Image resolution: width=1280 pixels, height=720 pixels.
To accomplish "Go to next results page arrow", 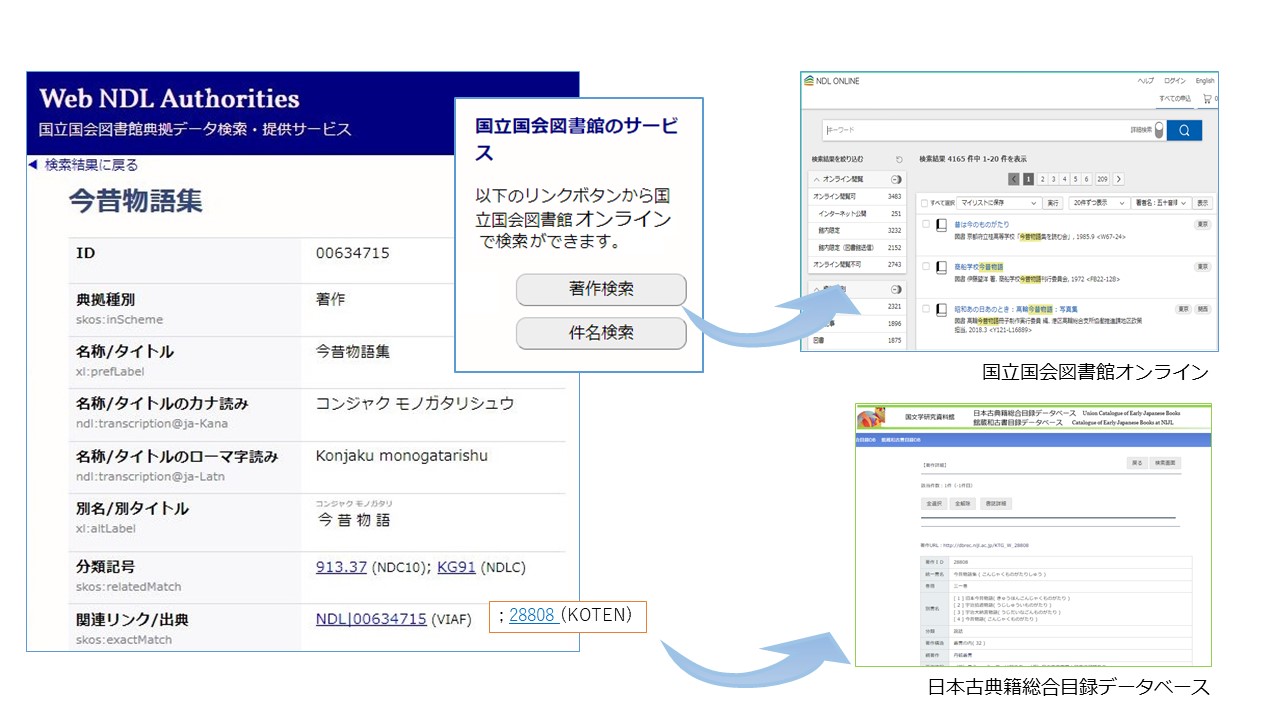I will [x=1118, y=179].
